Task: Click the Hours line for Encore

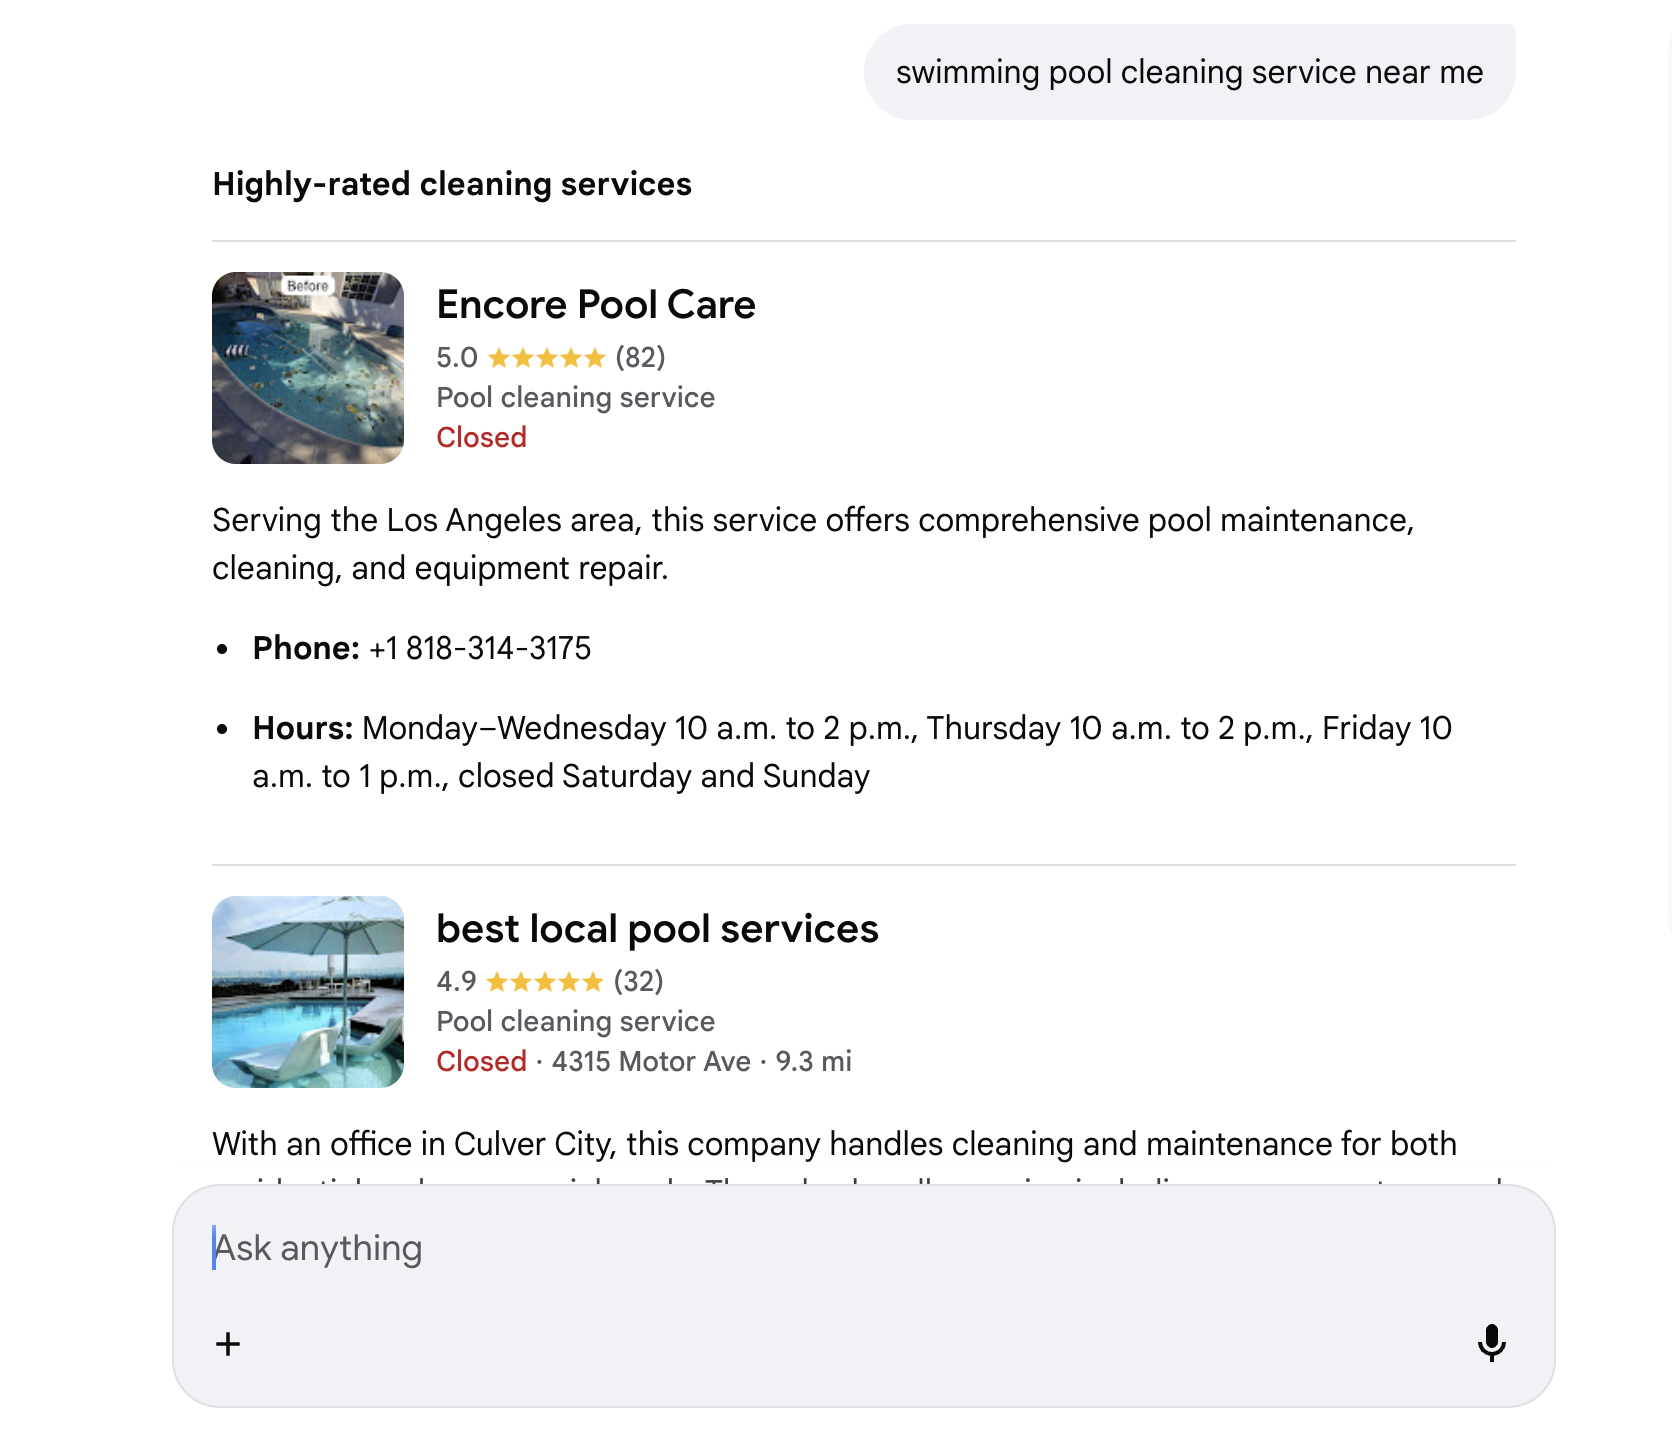Action: coord(850,729)
